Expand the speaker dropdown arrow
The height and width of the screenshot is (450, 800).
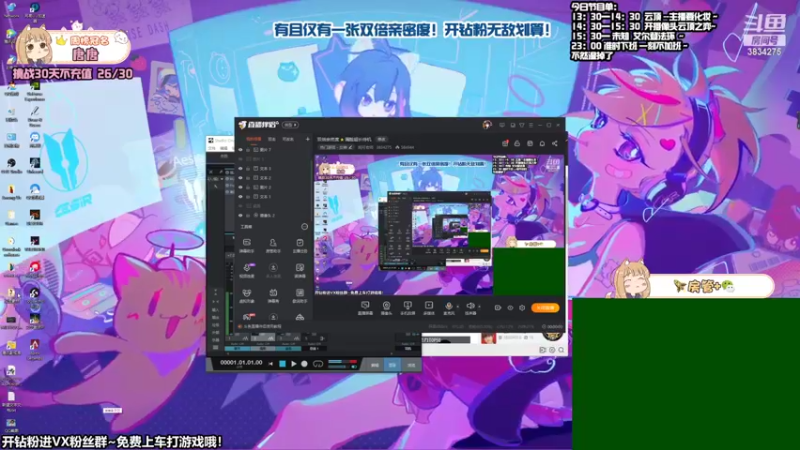coord(479,307)
